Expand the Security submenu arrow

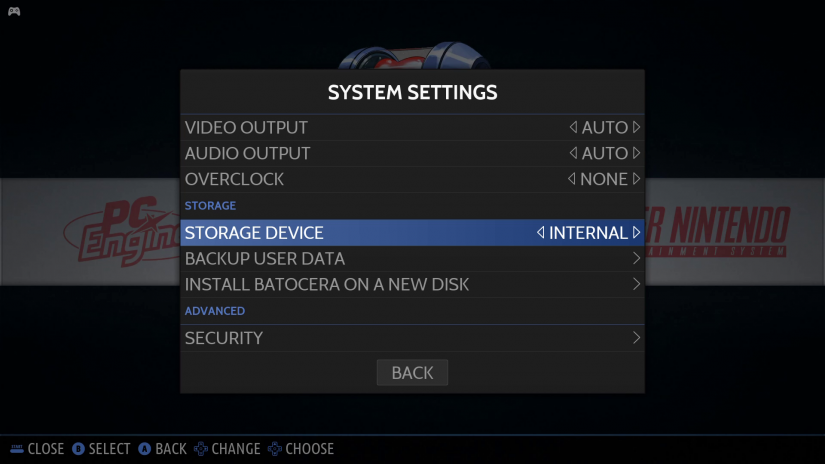pyautogui.click(x=636, y=338)
